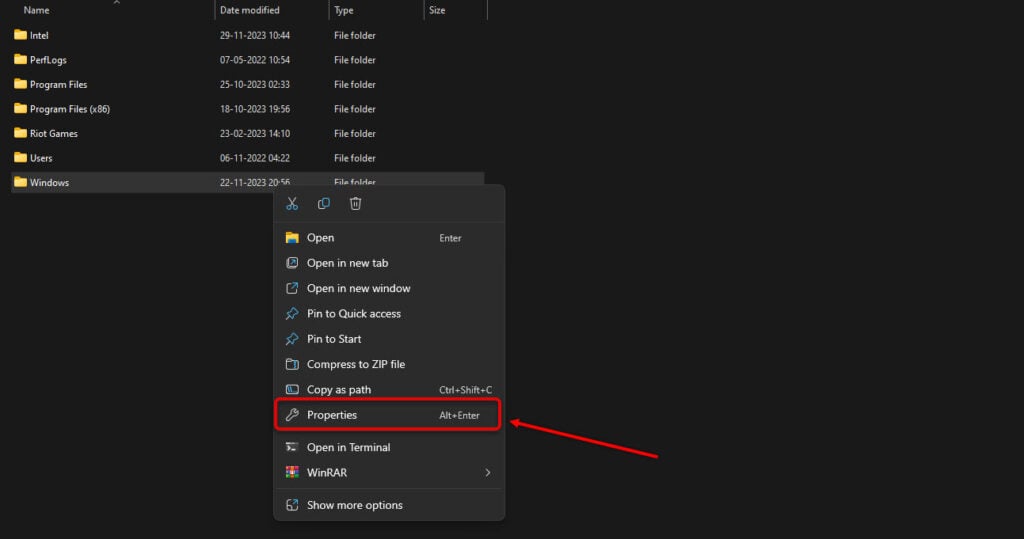Click the Program Files (x86) folder icon

coord(20,108)
